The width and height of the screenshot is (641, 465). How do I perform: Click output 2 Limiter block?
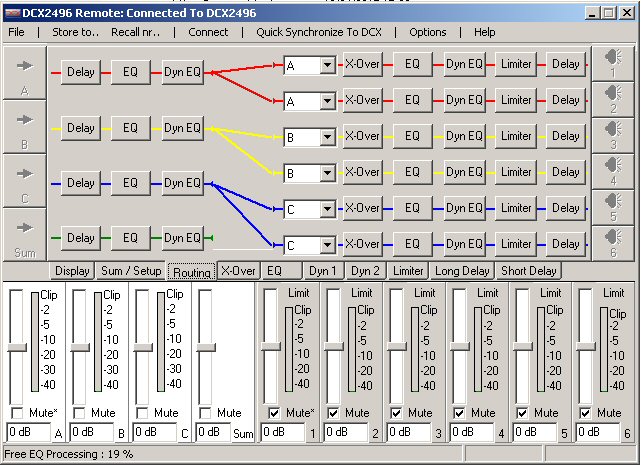point(516,100)
